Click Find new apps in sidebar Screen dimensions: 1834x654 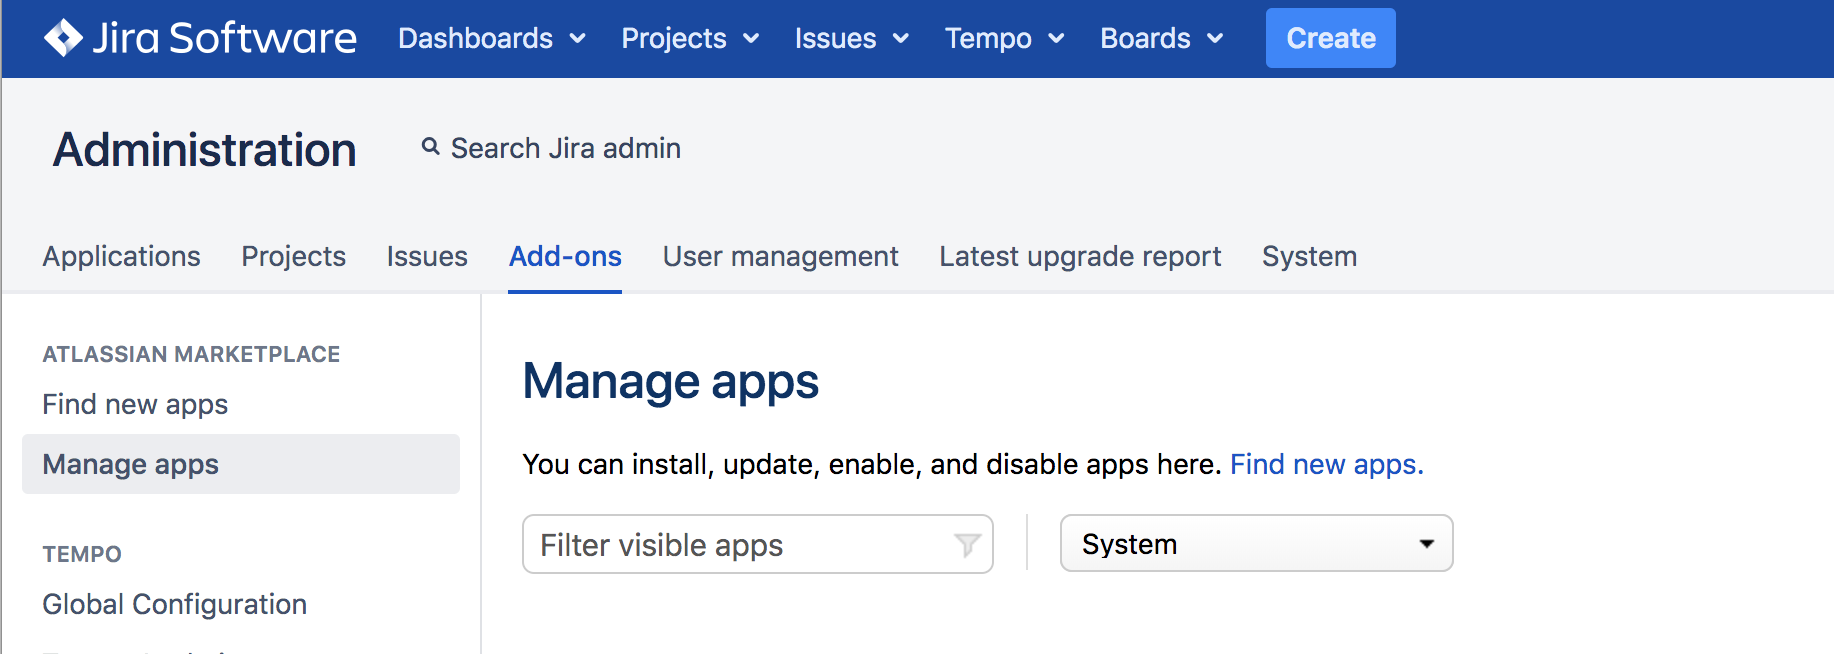coord(135,404)
